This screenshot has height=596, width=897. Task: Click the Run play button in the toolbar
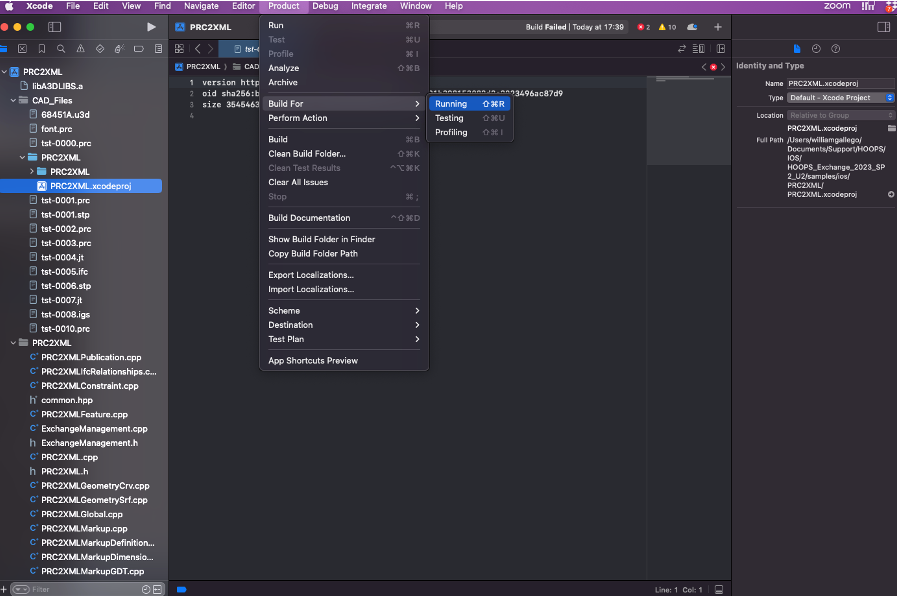pyautogui.click(x=152, y=27)
